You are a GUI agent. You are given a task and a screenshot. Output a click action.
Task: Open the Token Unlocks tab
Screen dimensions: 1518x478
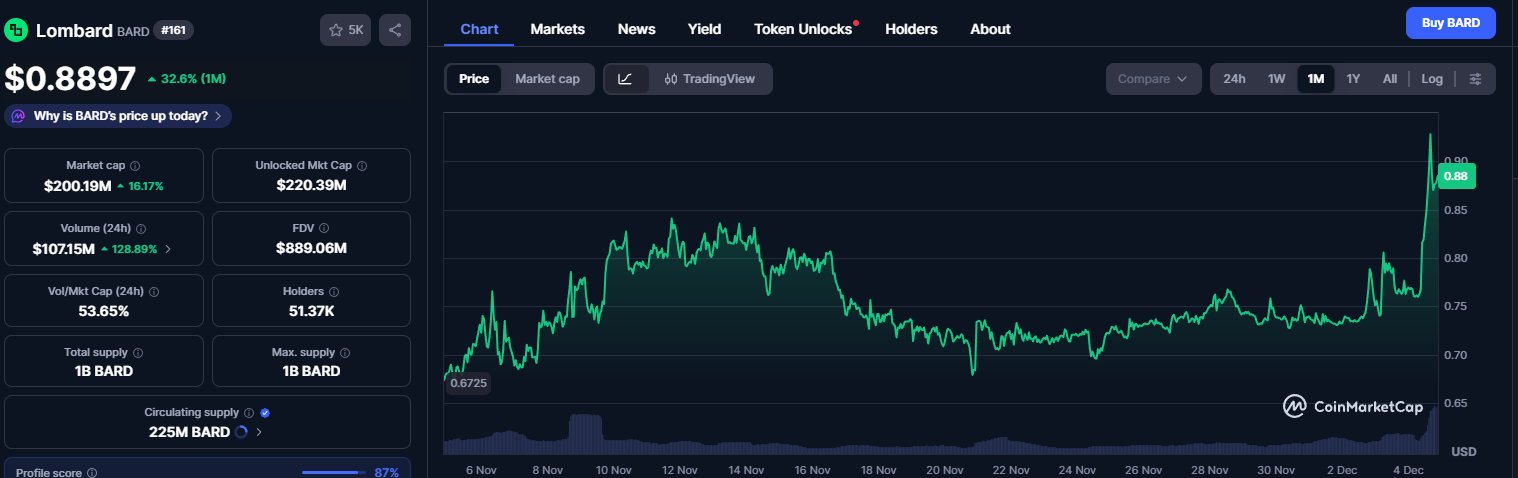point(803,29)
